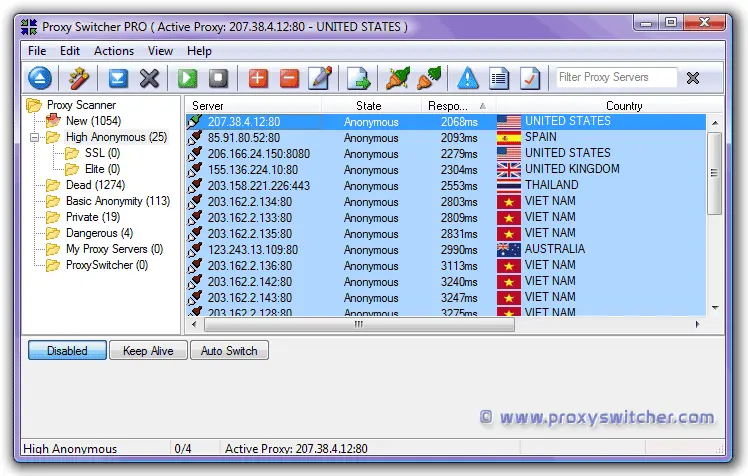Remove a proxy with the red minus icon
Screen dimensions: 748x476
[289, 78]
